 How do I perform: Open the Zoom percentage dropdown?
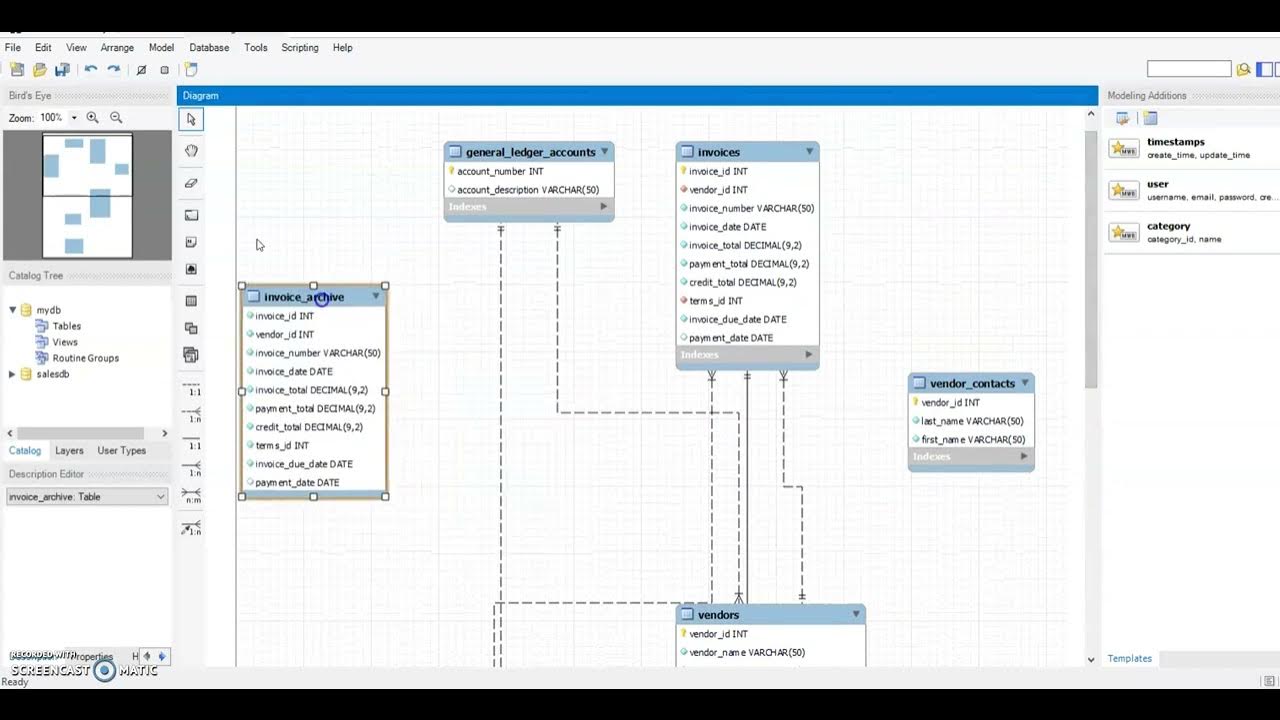(x=73, y=118)
